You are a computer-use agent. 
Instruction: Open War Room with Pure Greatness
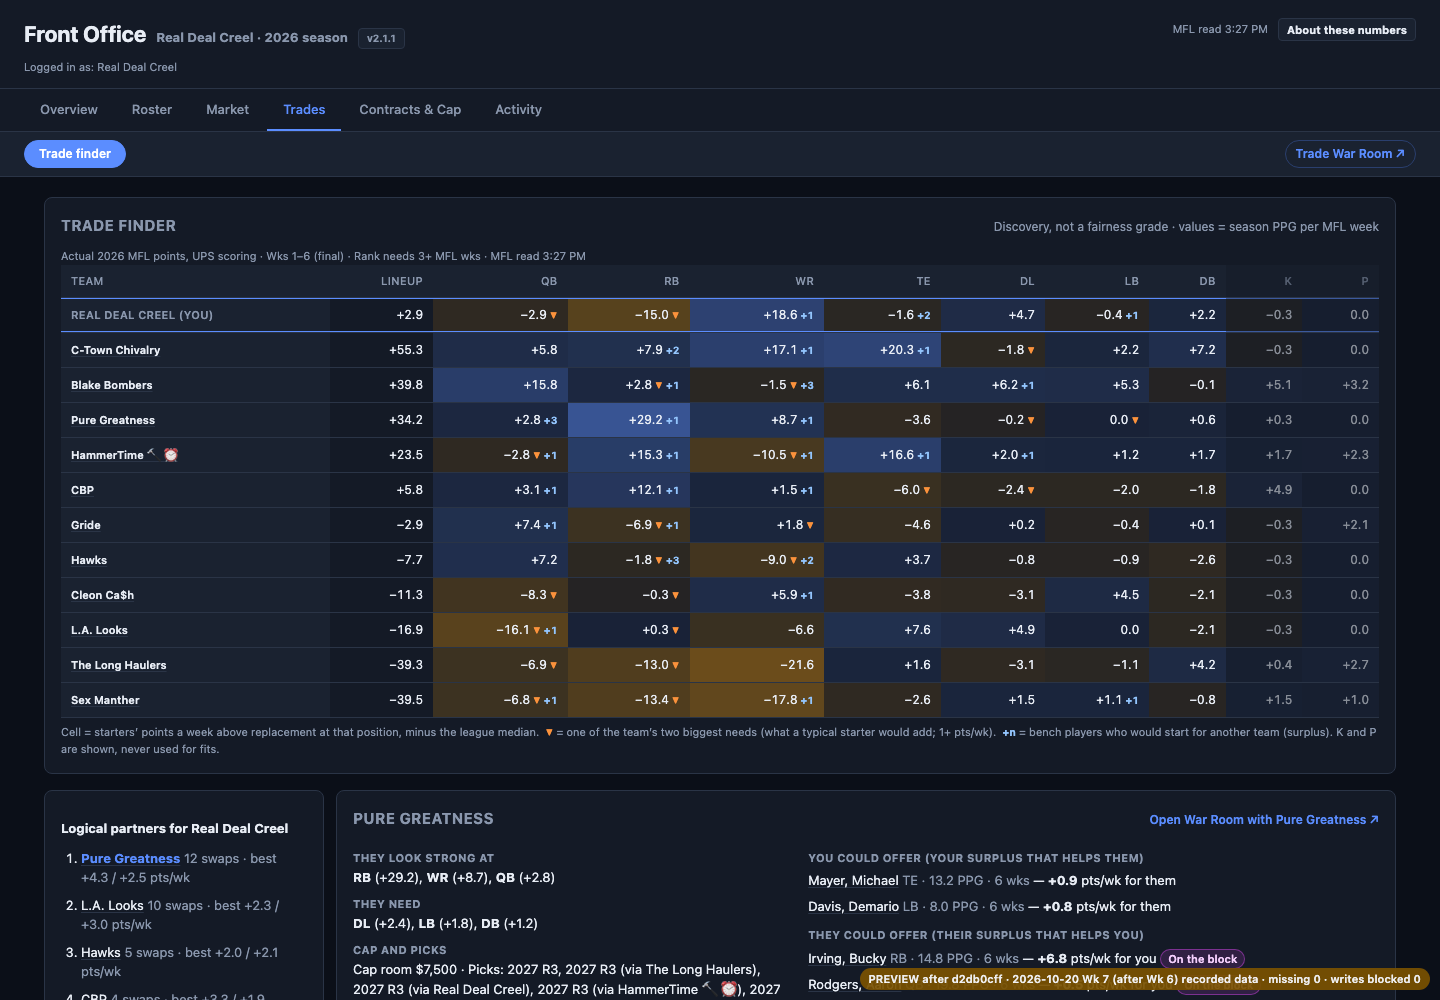(x=1264, y=820)
